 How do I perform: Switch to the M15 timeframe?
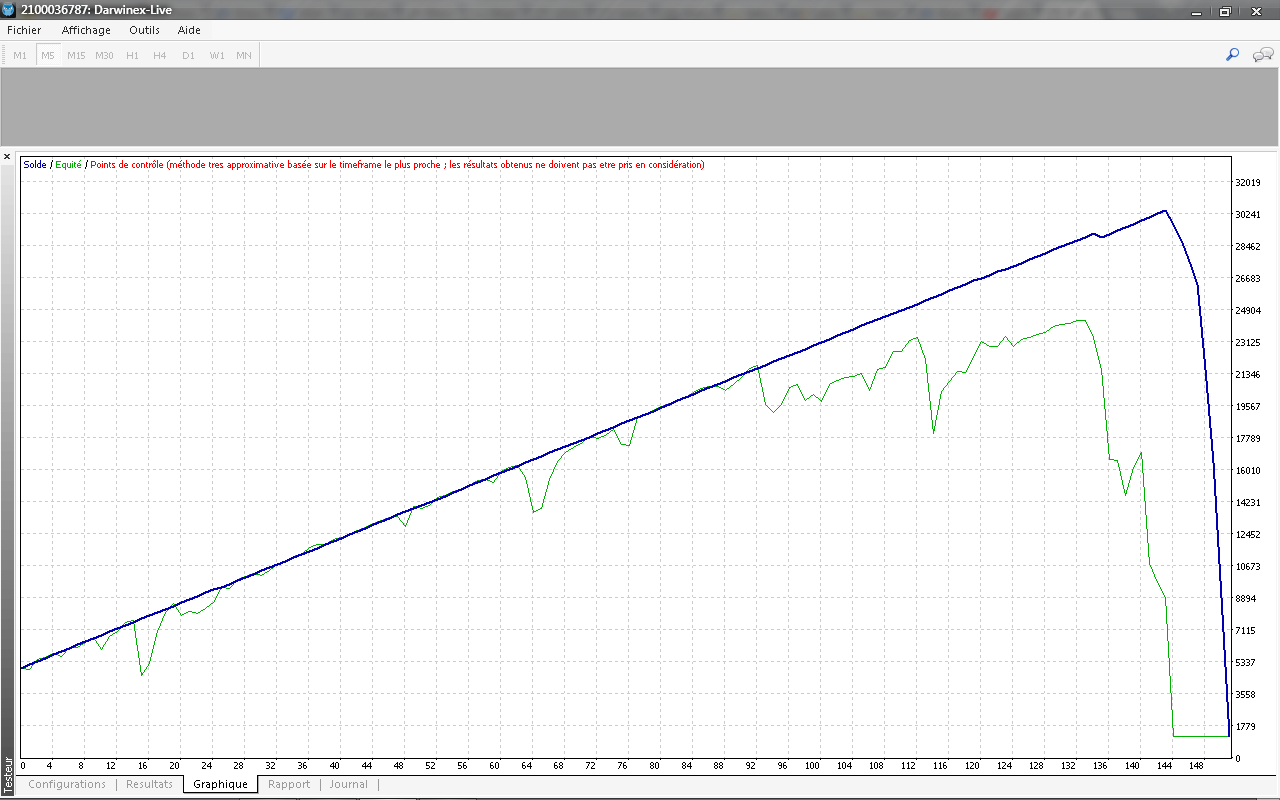pos(76,55)
